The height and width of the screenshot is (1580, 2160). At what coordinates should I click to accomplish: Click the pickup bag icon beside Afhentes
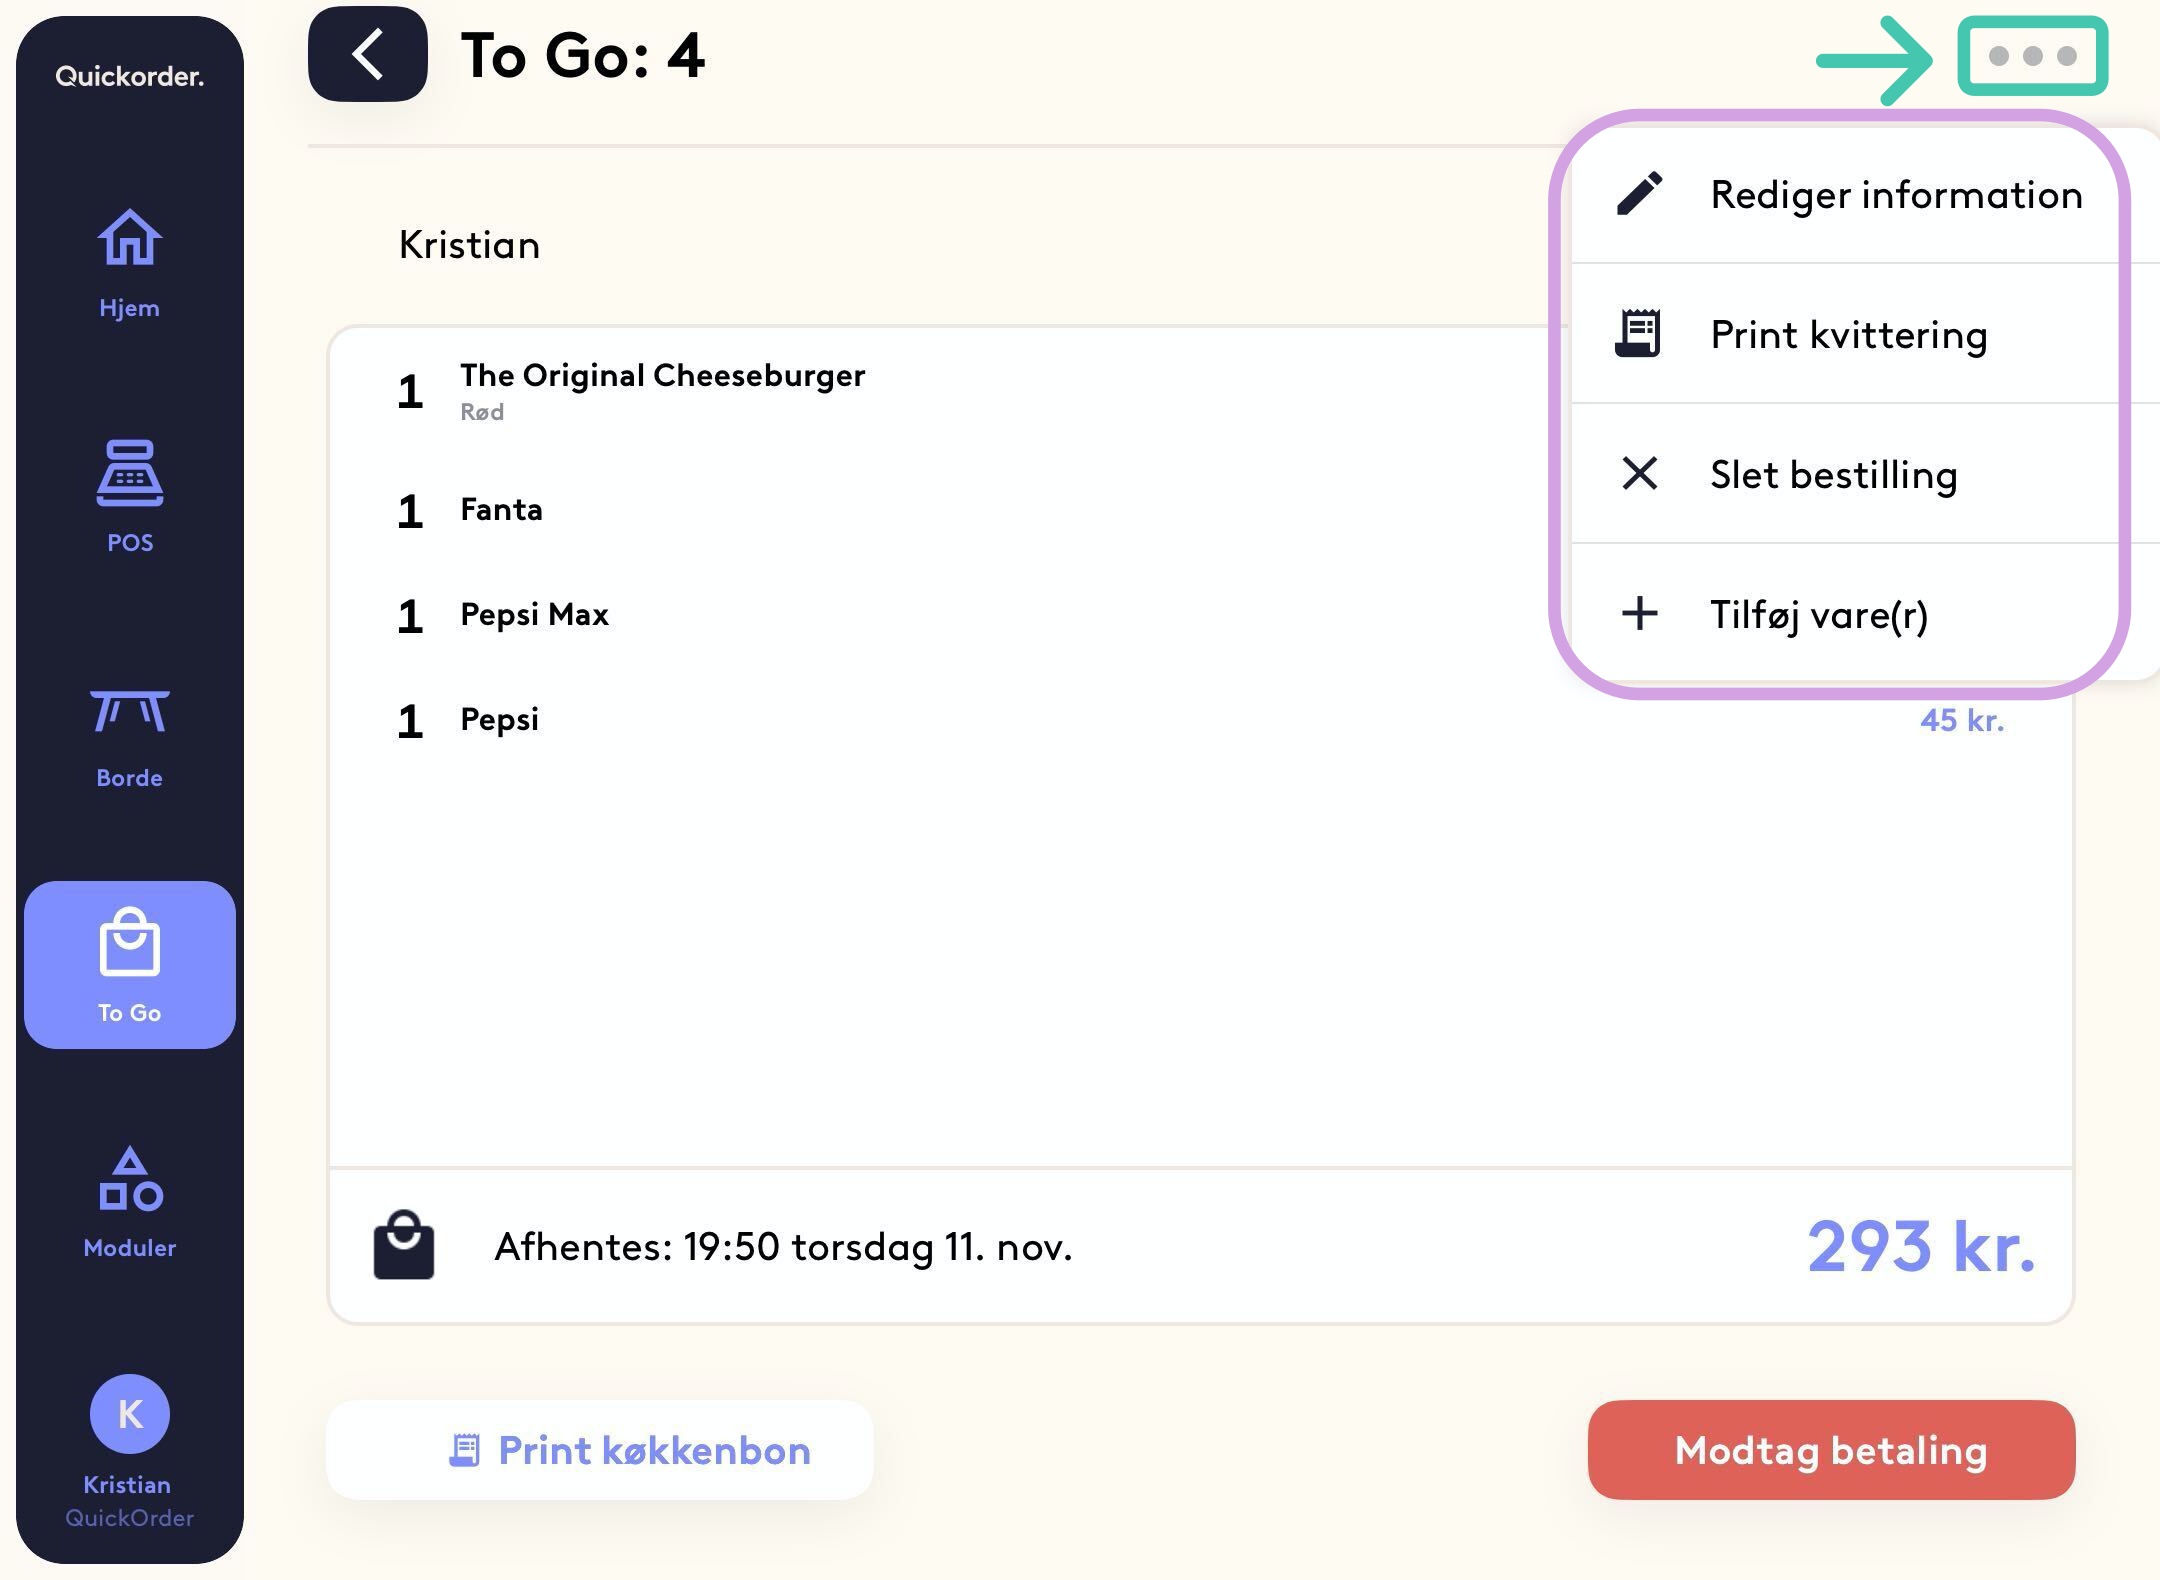tap(403, 1245)
